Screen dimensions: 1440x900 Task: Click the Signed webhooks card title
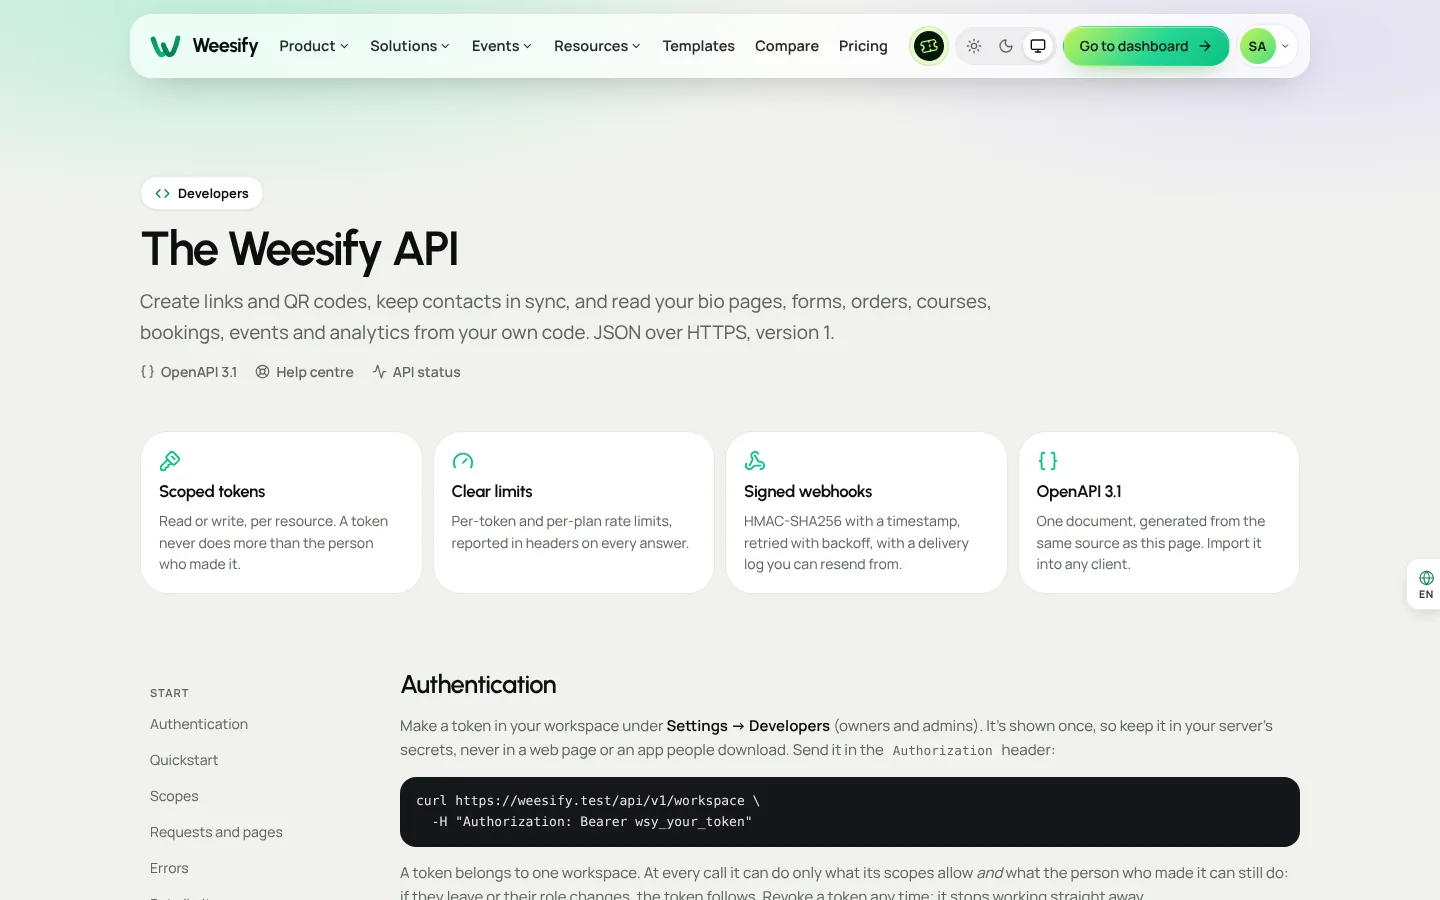pyautogui.click(x=808, y=492)
